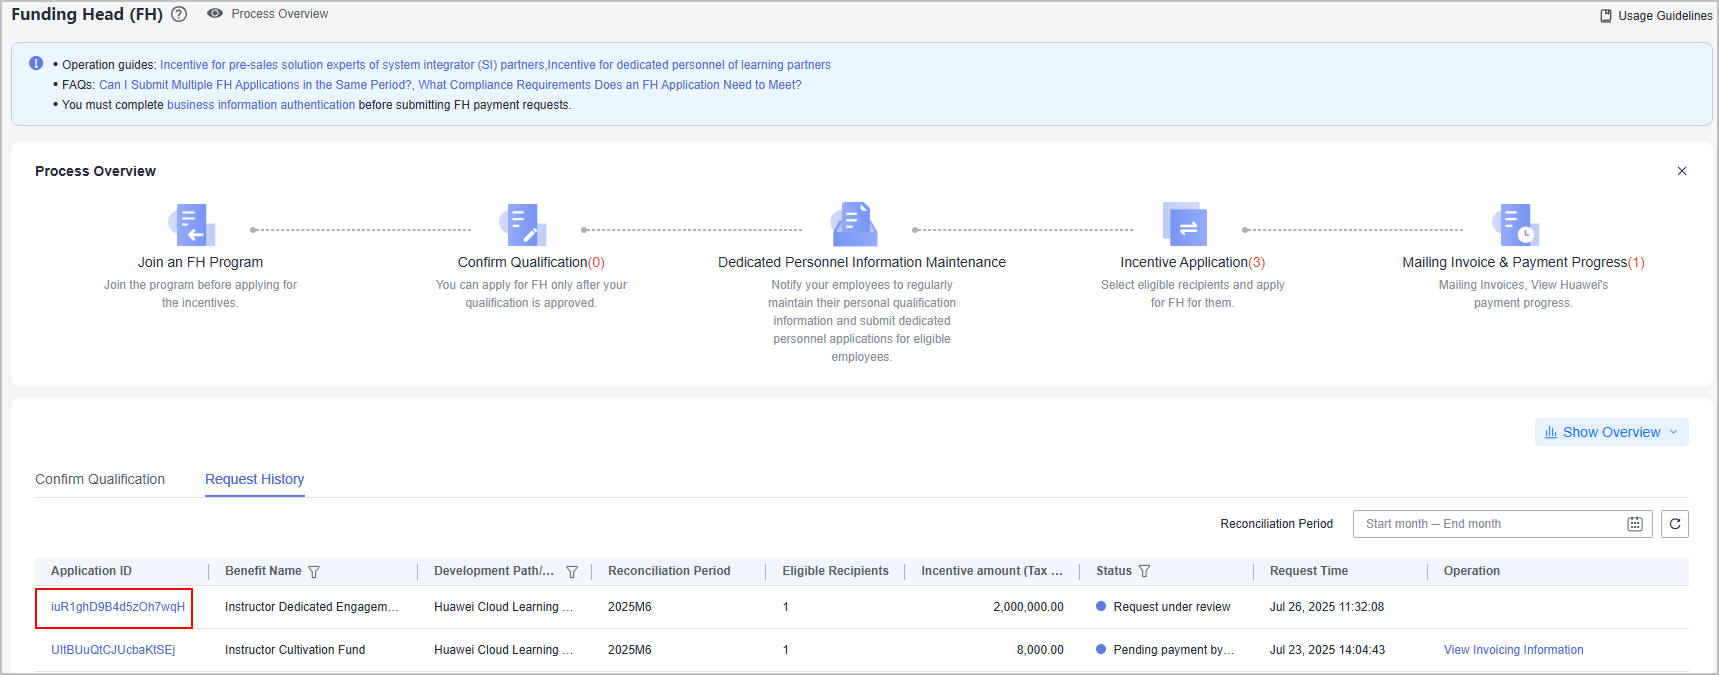The width and height of the screenshot is (1719, 675).
Task: Open the Benefit Name column filter
Action: coord(314,572)
